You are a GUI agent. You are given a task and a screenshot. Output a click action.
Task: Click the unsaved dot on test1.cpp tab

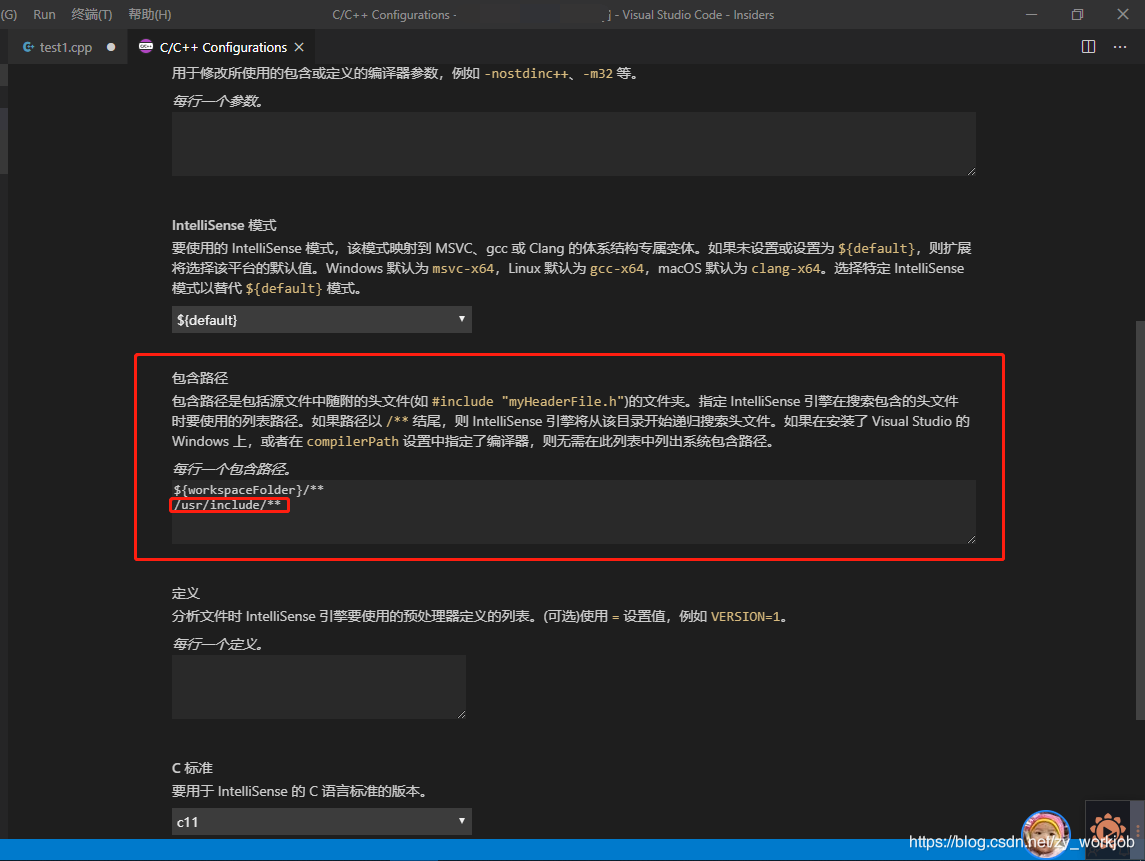tap(111, 47)
